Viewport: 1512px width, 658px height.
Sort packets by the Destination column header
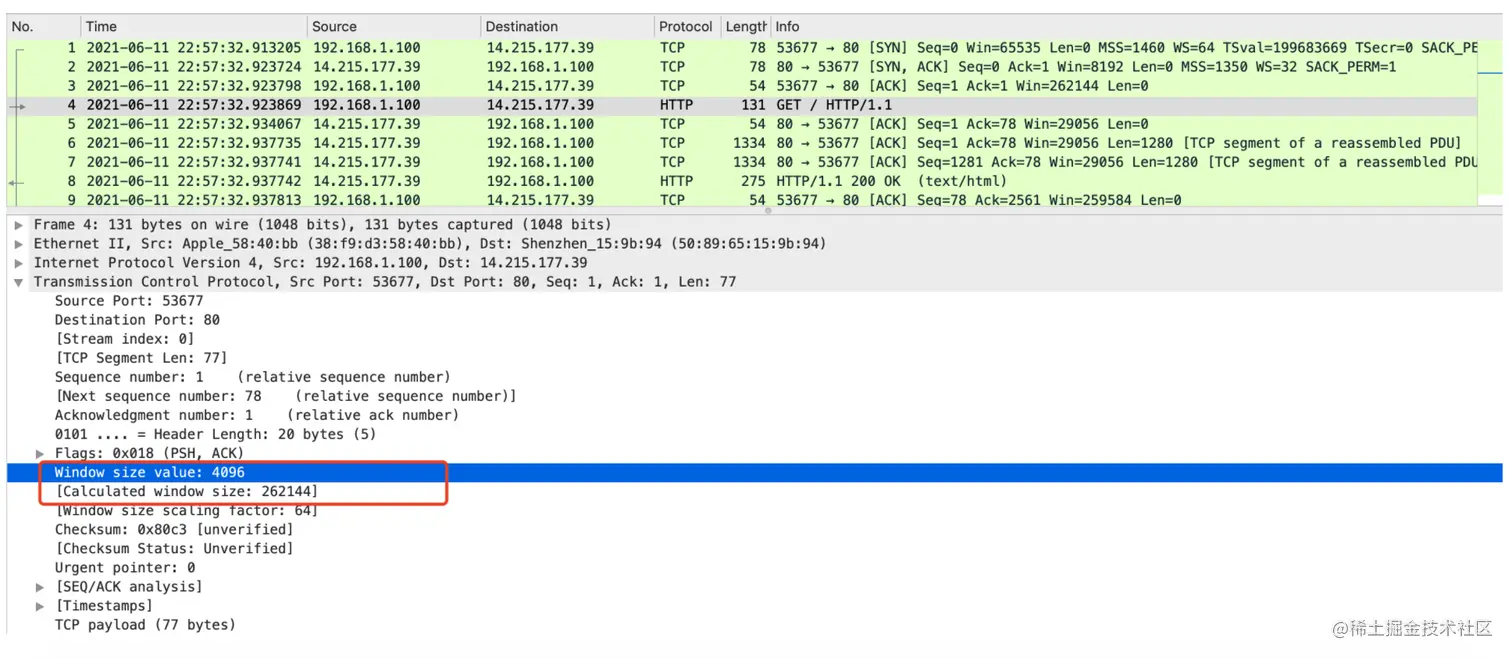pos(567,27)
